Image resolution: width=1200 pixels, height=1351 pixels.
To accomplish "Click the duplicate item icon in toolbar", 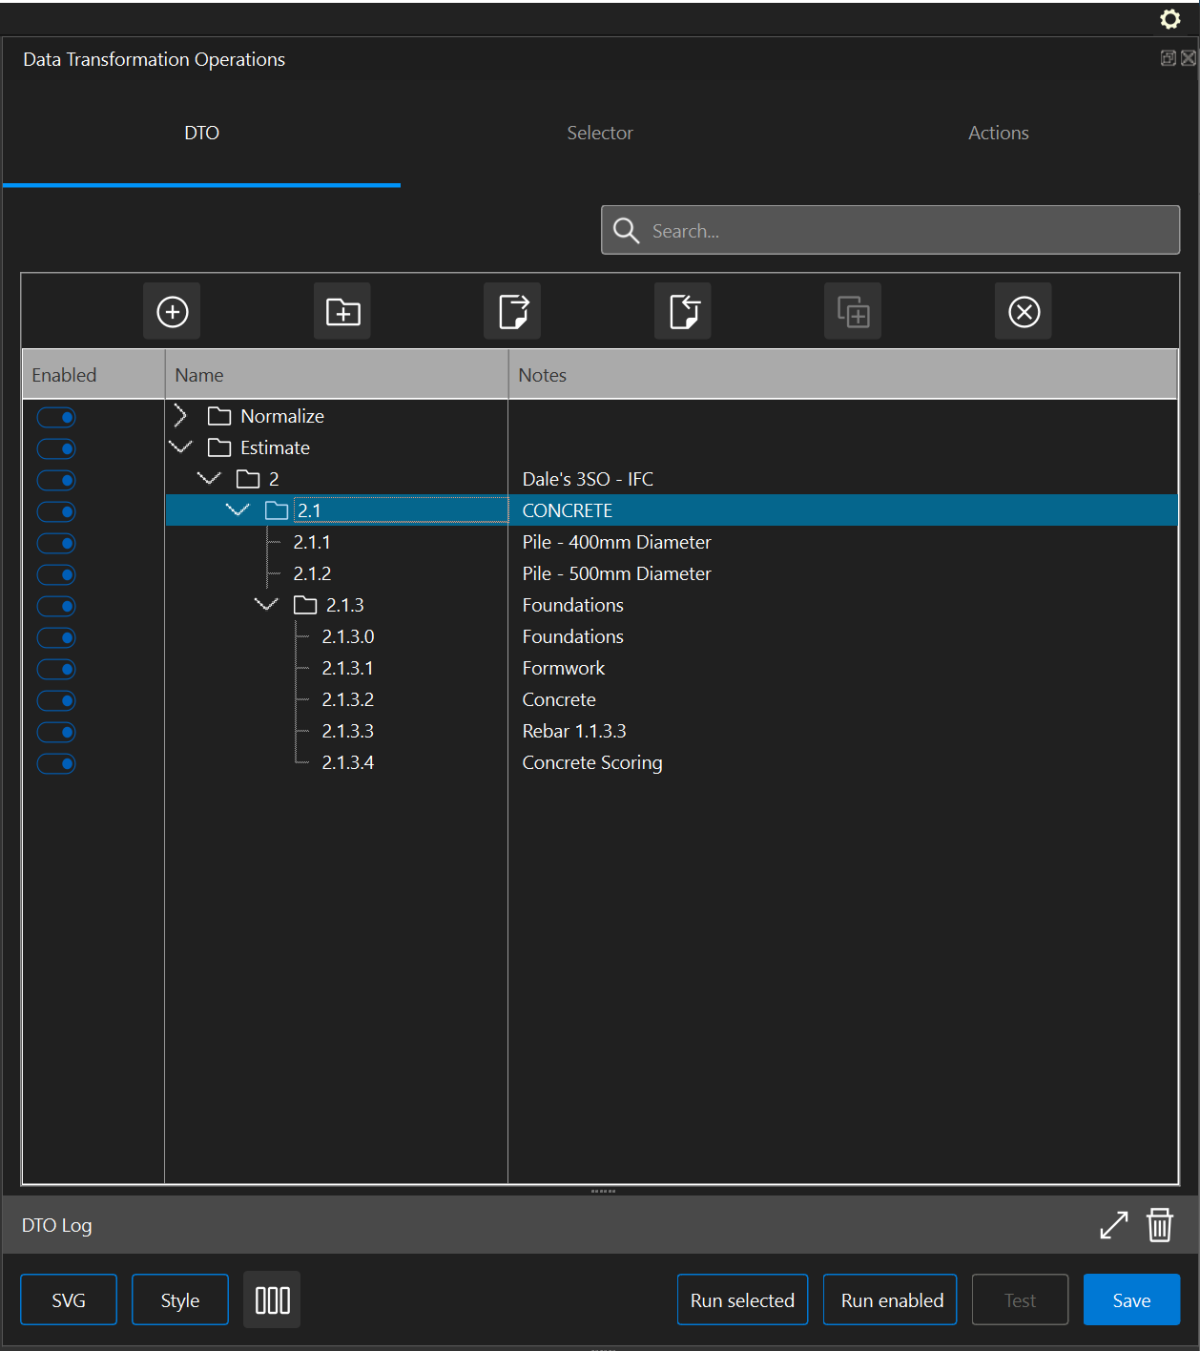I will [853, 312].
